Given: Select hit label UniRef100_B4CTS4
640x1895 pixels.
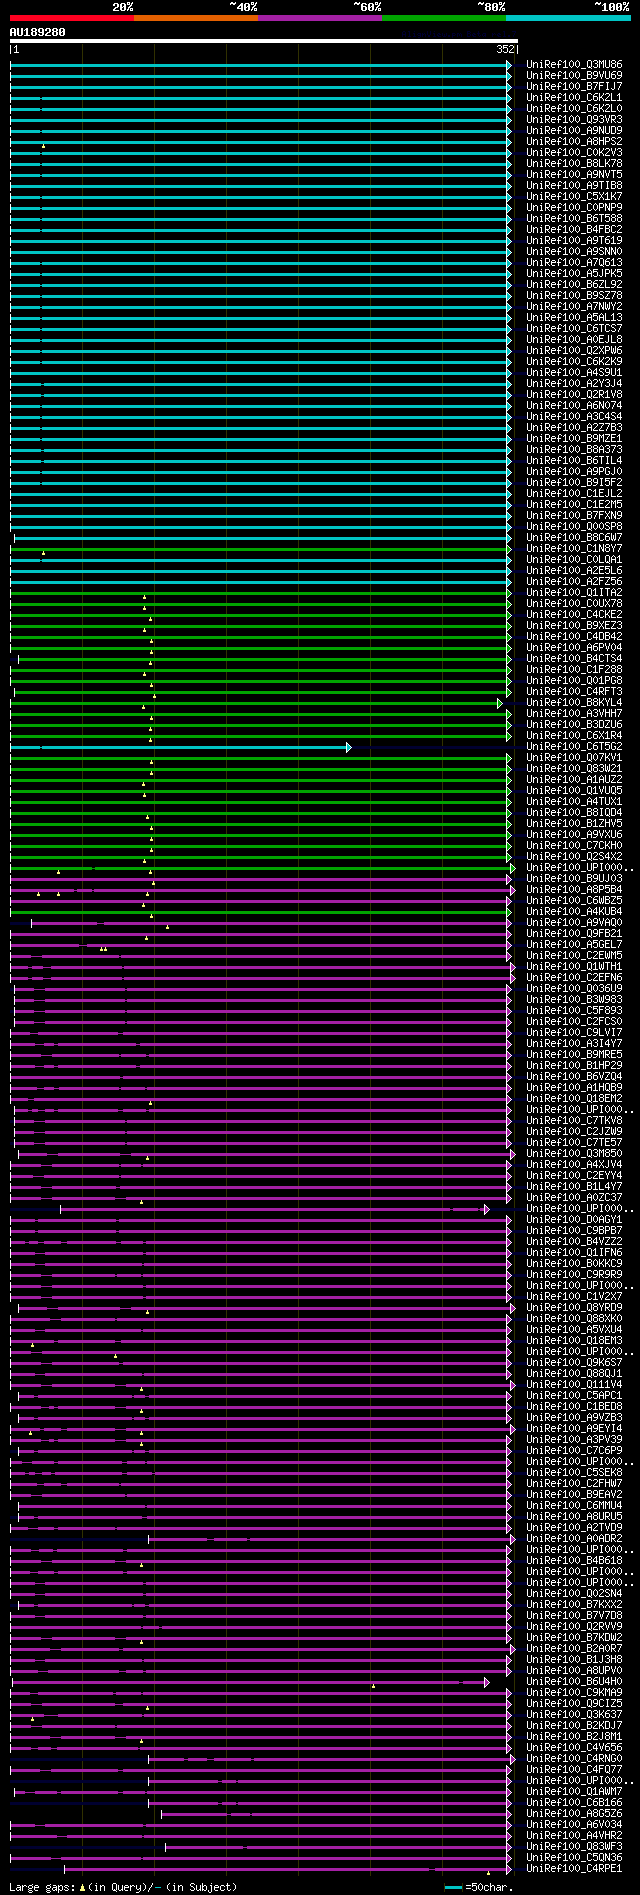Looking at the screenshot, I should (x=574, y=658).
